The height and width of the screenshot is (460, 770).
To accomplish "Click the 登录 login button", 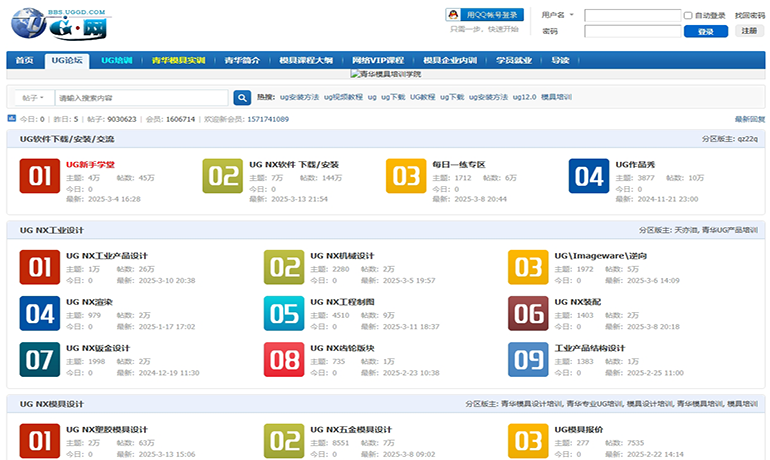I will click(705, 31).
